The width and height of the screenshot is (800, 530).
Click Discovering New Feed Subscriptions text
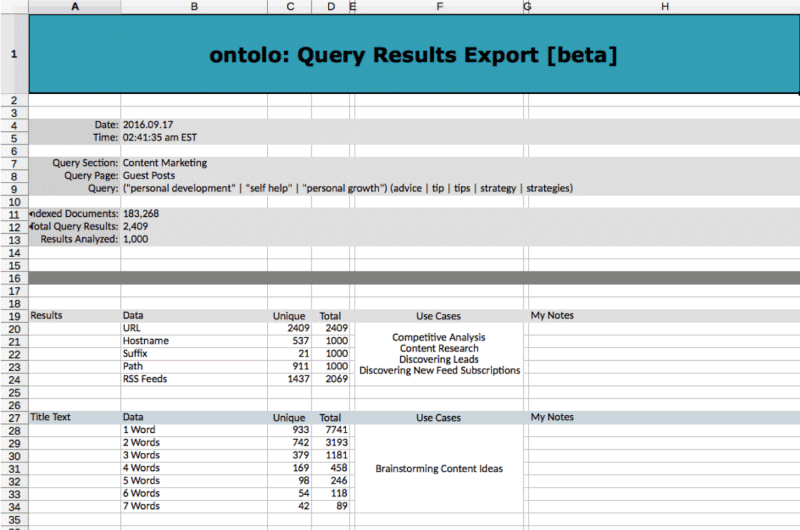click(439, 370)
